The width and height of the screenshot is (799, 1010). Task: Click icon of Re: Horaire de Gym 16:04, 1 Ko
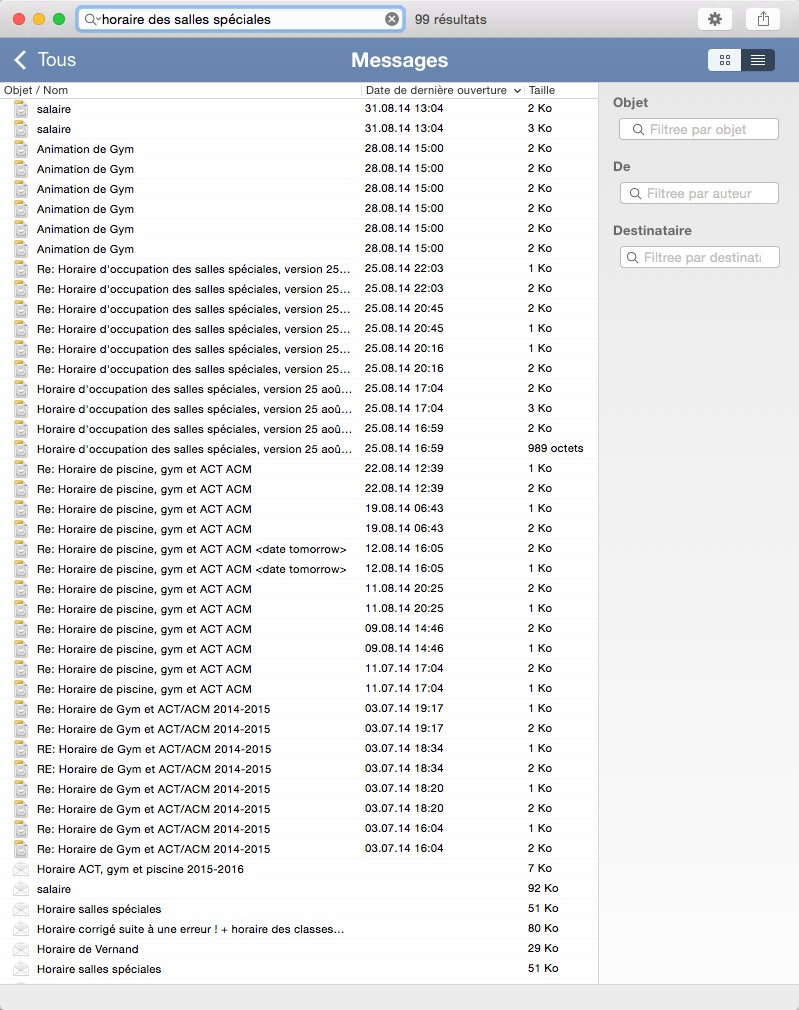pos(21,829)
